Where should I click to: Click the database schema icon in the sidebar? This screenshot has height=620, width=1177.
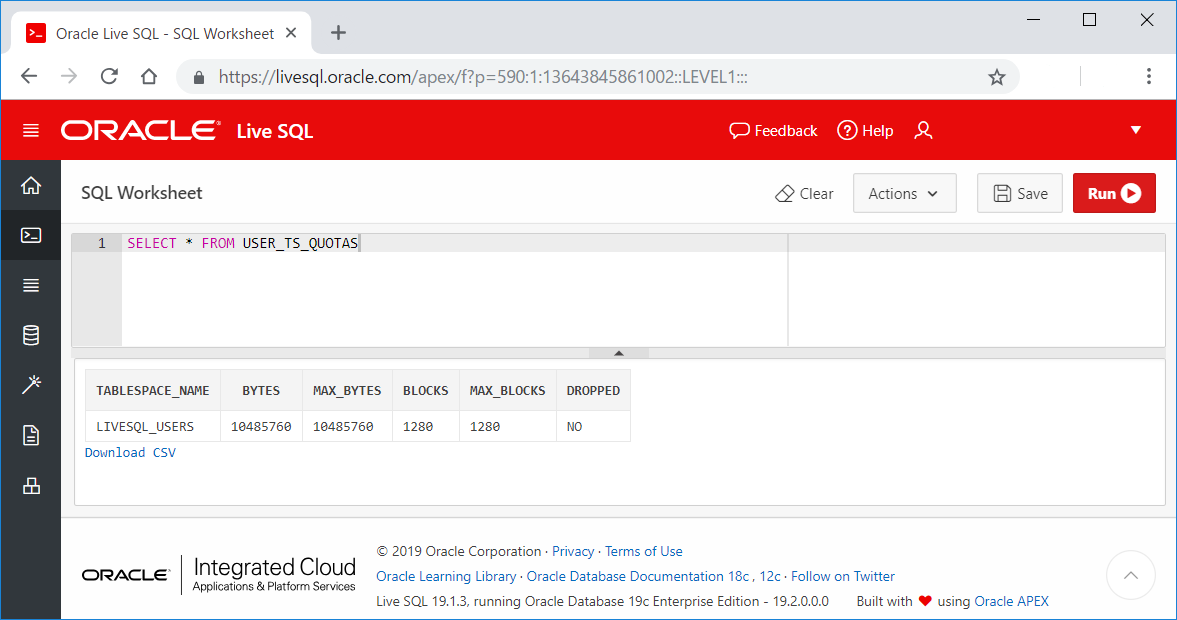click(30, 335)
